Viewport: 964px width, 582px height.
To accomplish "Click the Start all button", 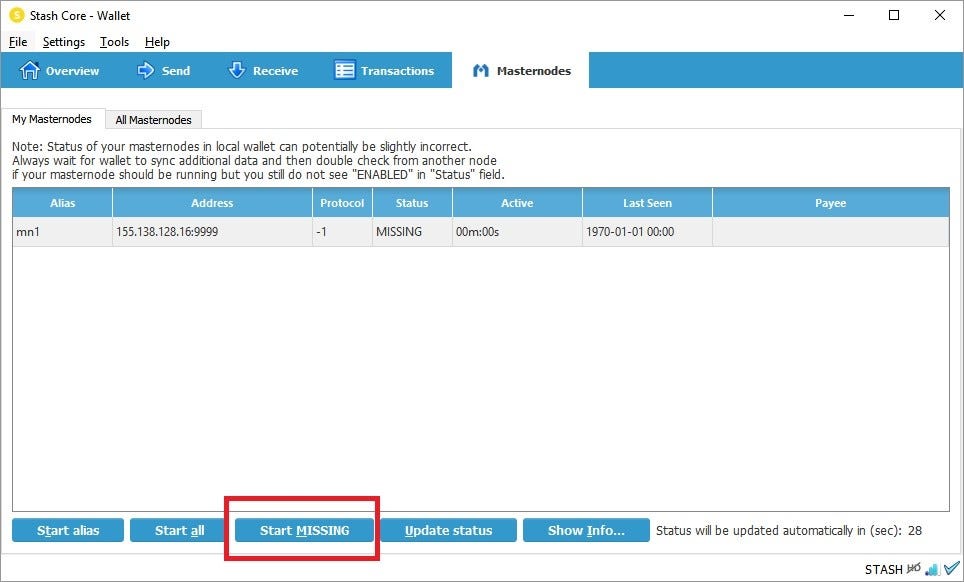I will [179, 530].
